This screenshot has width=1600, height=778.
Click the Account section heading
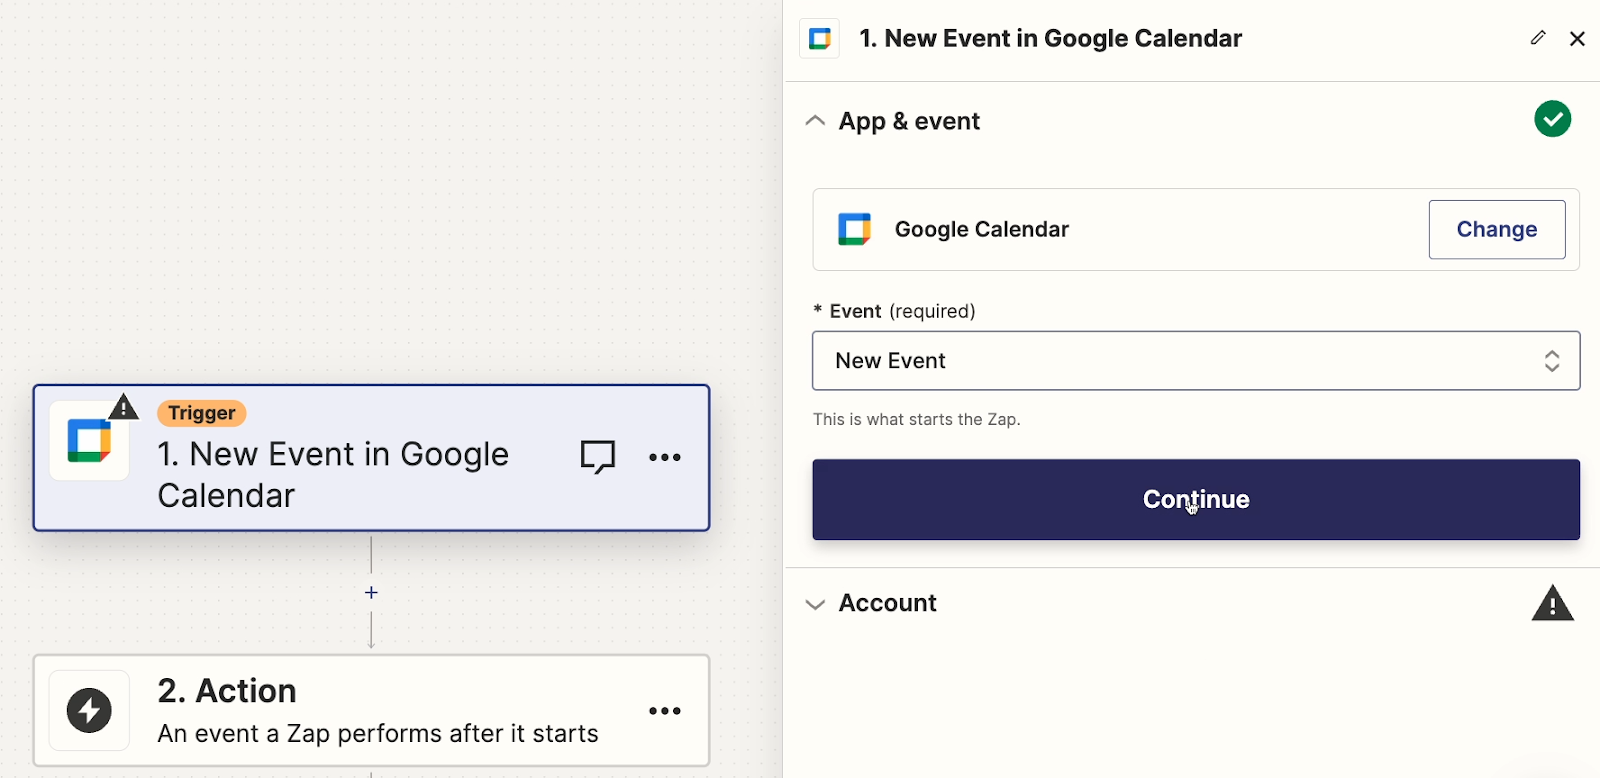tap(887, 603)
